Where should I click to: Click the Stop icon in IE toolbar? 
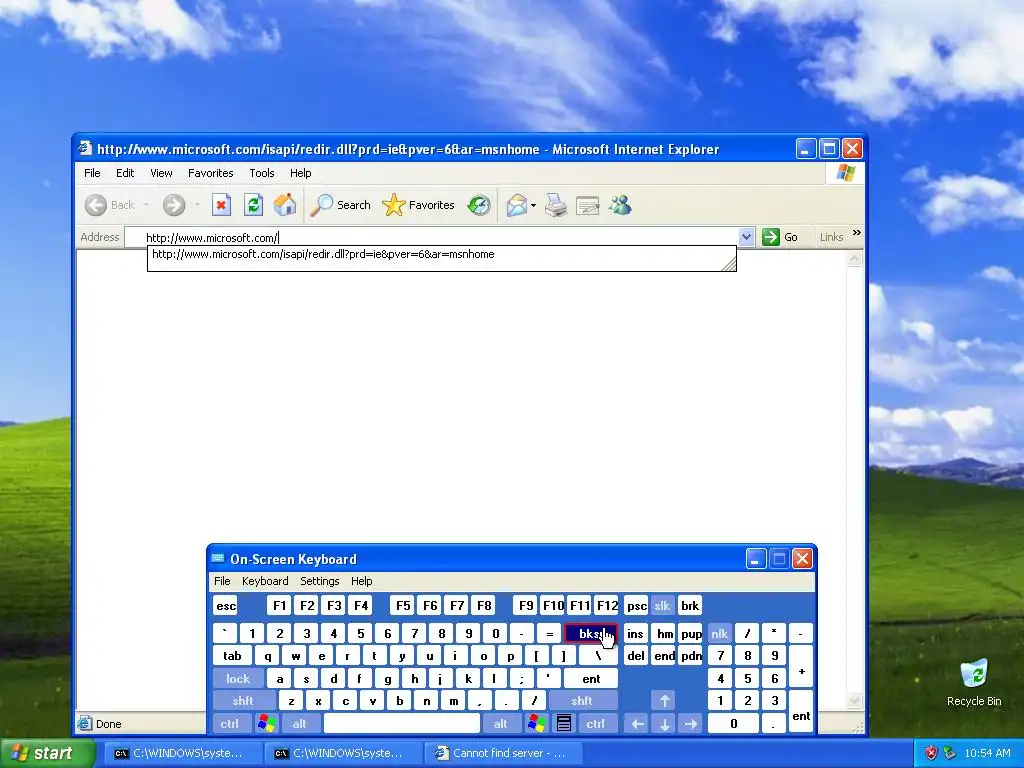click(221, 205)
